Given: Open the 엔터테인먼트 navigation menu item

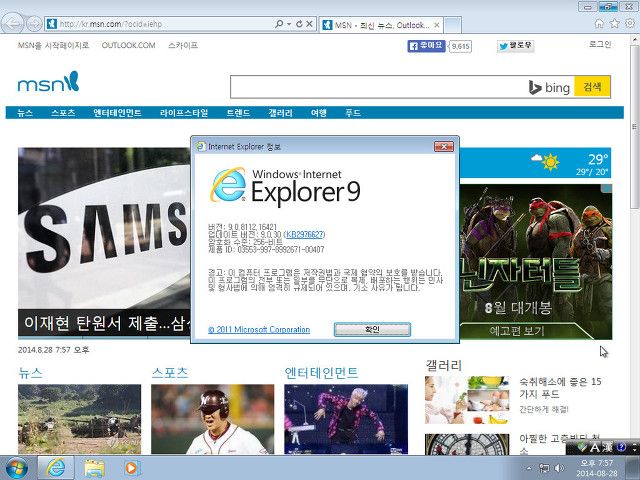Looking at the screenshot, I should point(117,113).
